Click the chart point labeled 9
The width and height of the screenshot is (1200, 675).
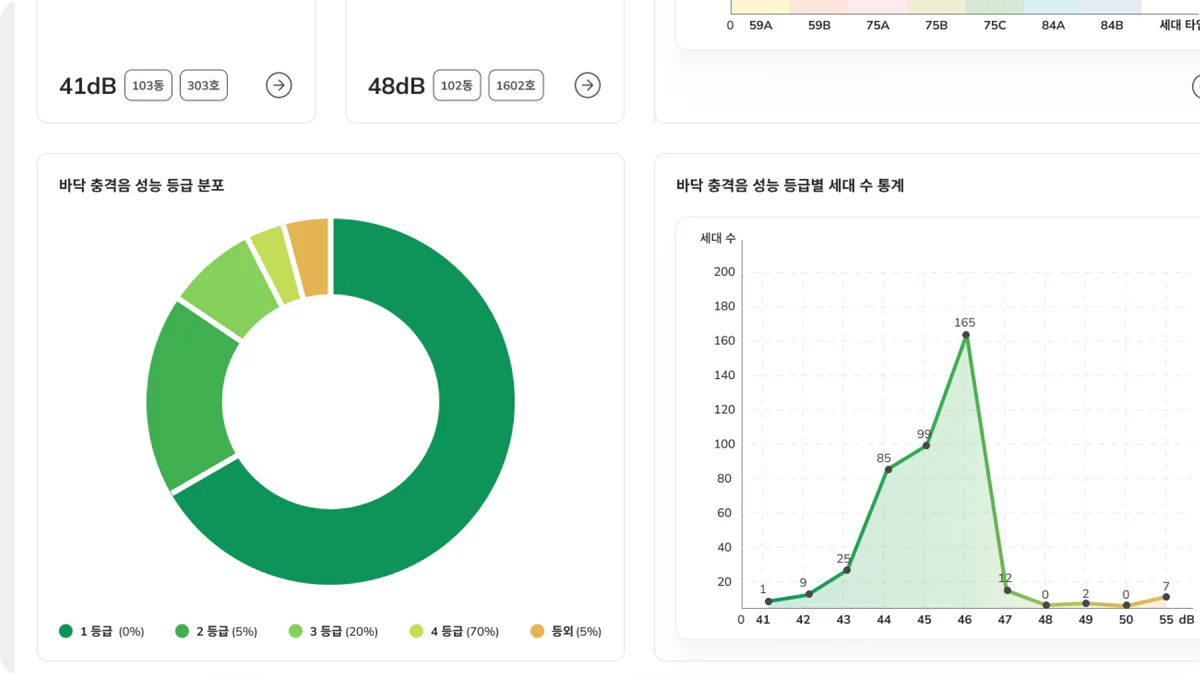click(809, 595)
